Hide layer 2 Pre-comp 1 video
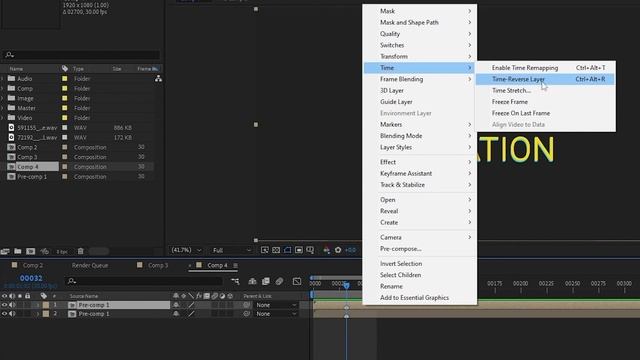 pos(4,314)
